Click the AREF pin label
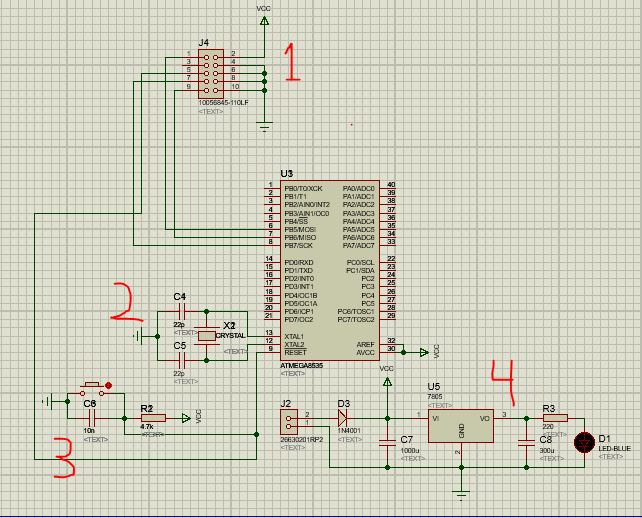The image size is (642, 518). tap(366, 345)
